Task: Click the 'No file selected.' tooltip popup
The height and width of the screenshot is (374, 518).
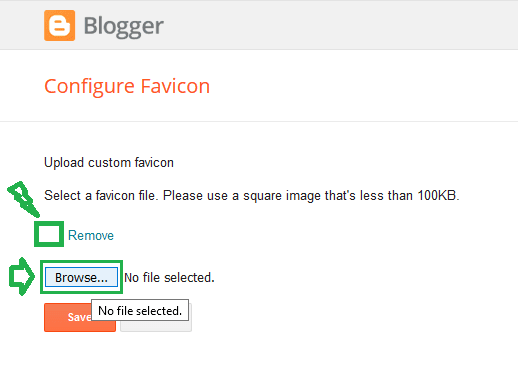Action: (x=140, y=310)
